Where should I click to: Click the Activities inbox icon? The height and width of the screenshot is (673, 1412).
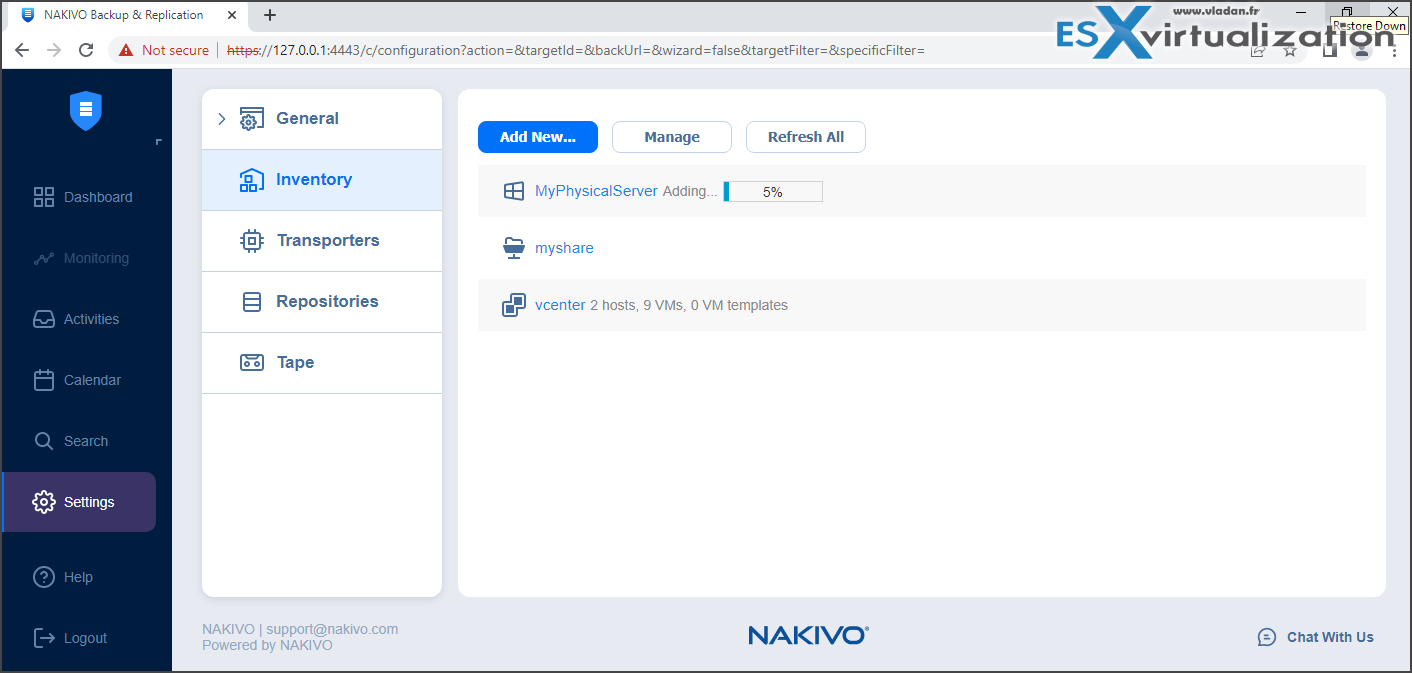tap(44, 319)
